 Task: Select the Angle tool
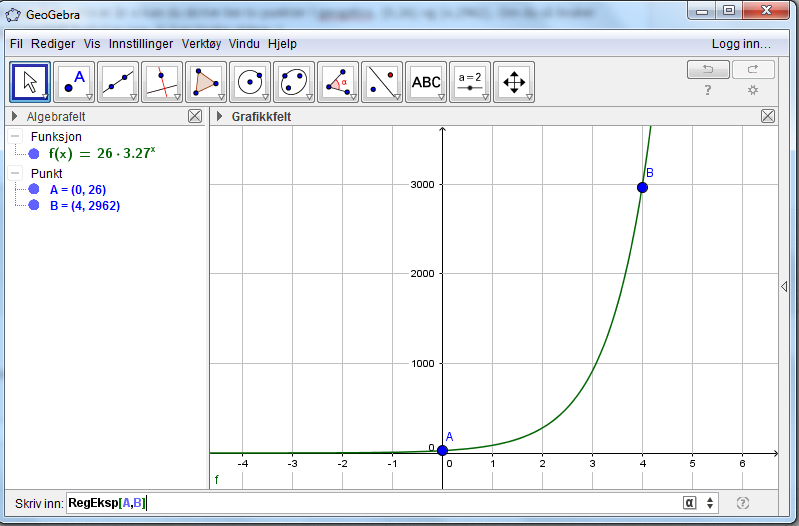[x=338, y=82]
